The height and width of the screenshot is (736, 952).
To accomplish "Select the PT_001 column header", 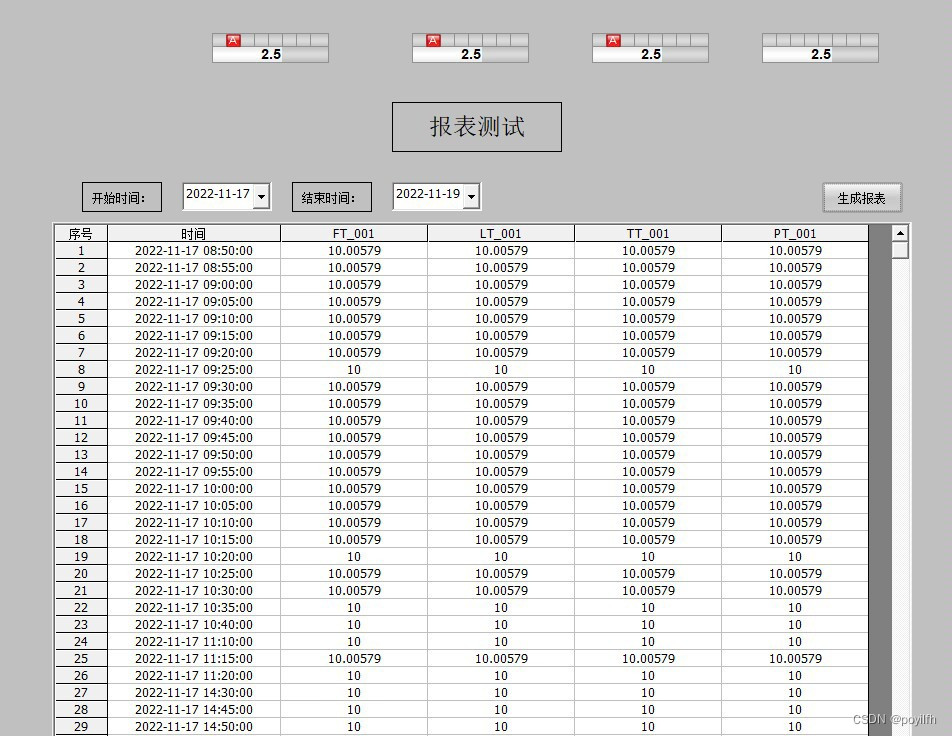I will tap(795, 233).
